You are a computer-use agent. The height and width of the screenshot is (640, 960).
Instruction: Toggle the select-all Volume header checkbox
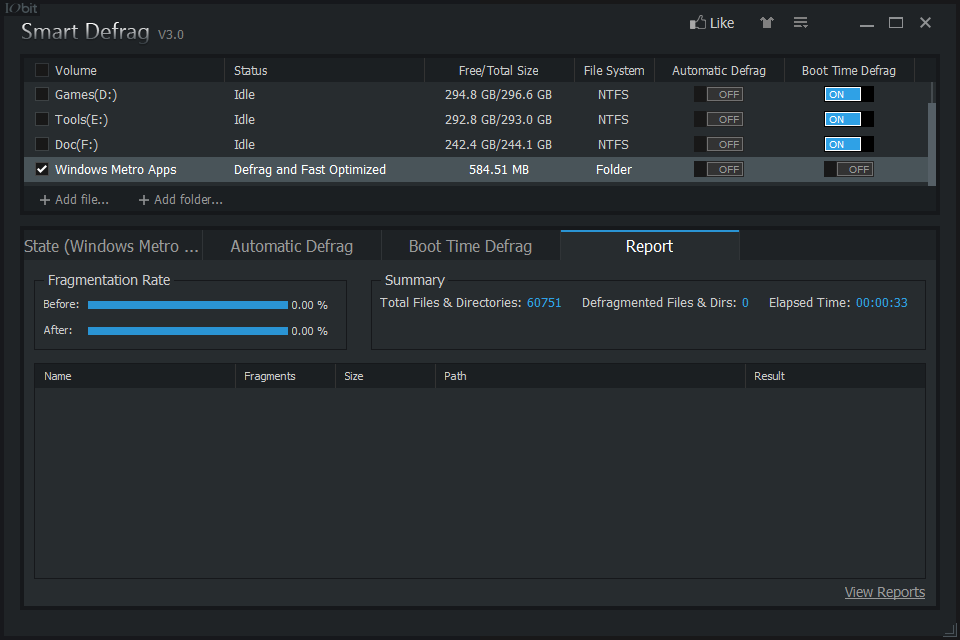tap(42, 70)
